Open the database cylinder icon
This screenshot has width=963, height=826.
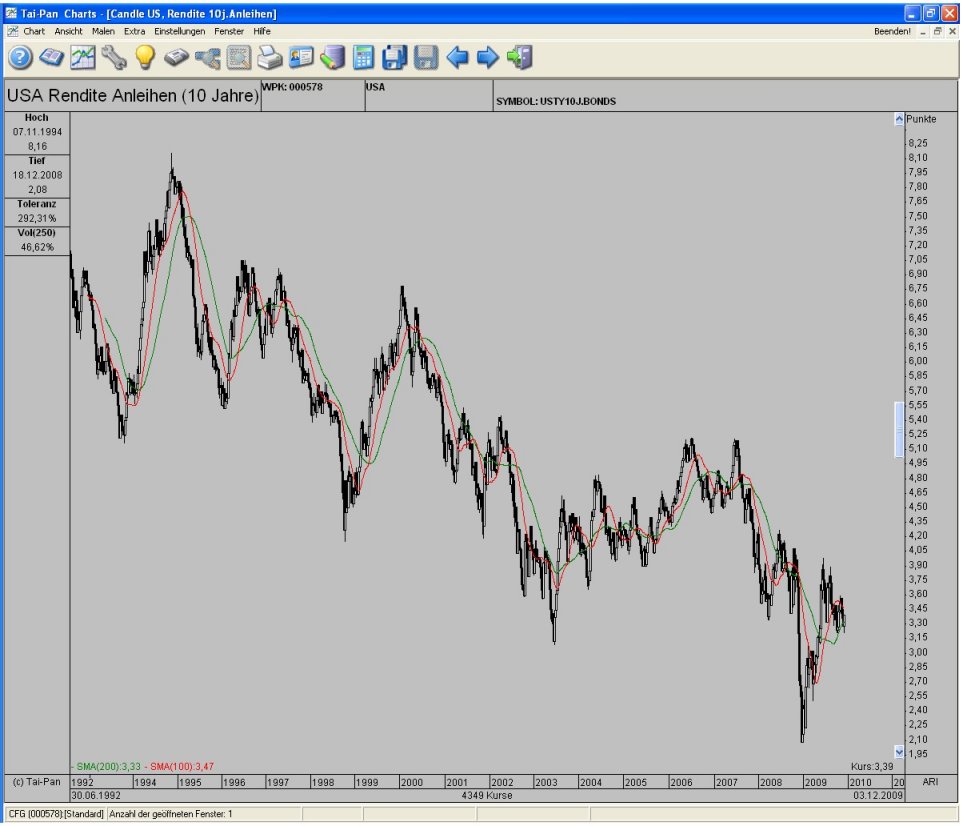[332, 58]
